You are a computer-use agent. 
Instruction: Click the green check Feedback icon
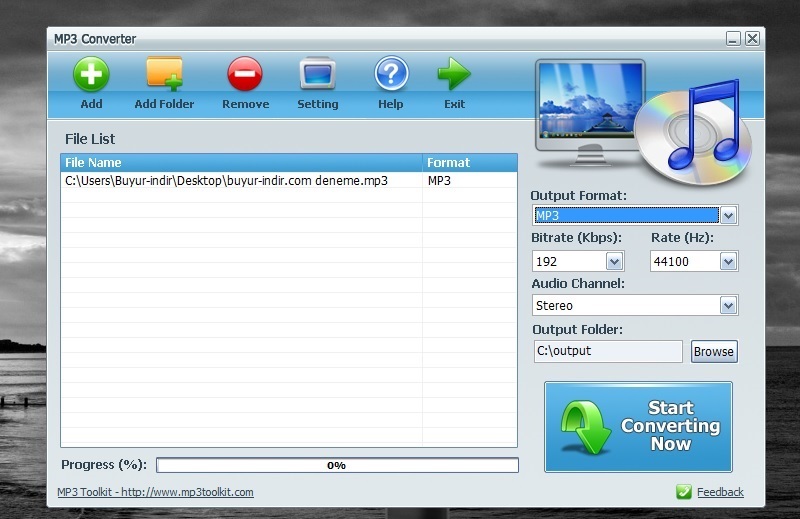coord(684,492)
